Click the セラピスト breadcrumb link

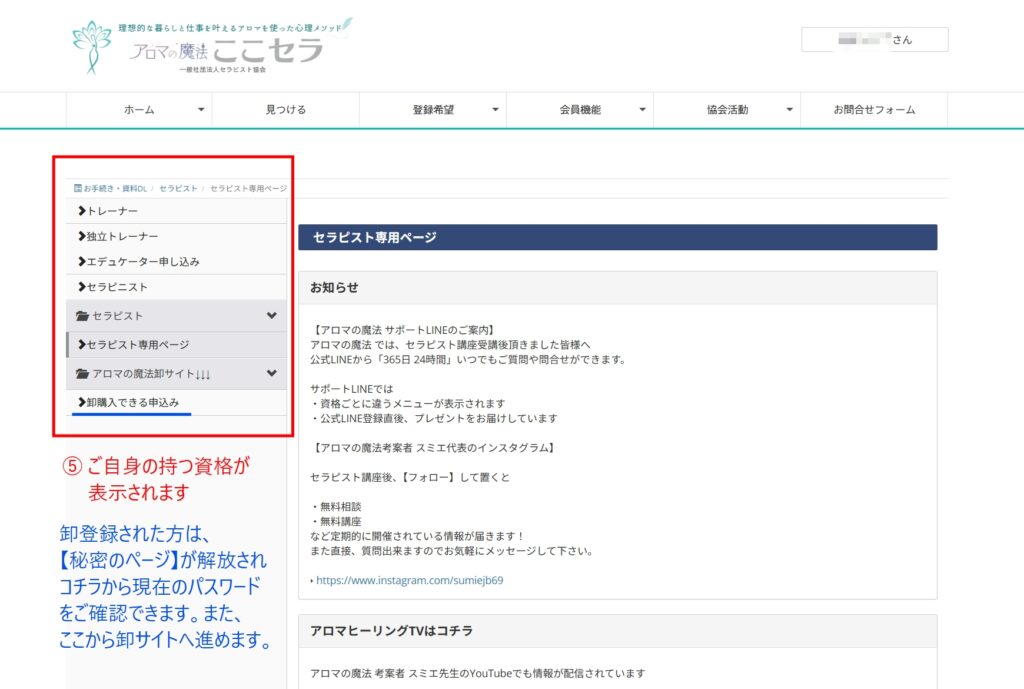[x=180, y=188]
